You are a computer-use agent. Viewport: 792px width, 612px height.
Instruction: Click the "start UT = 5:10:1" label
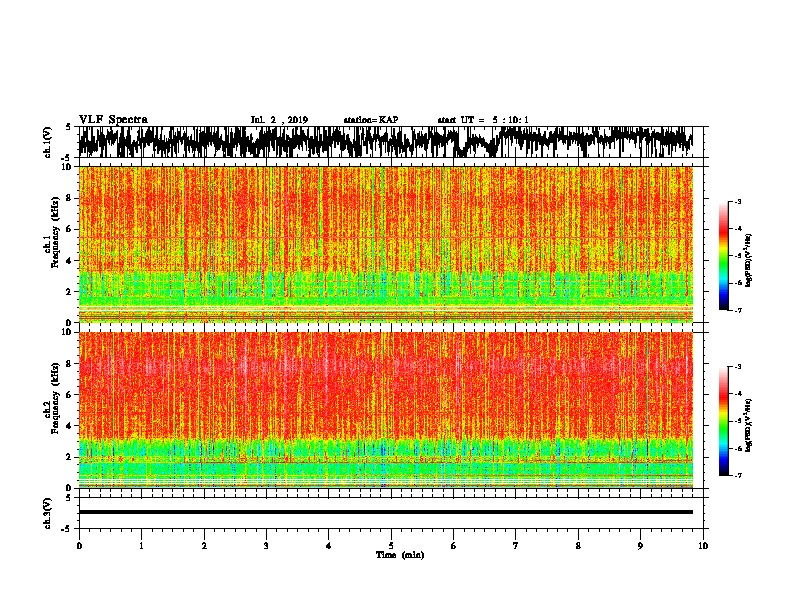pos(483,120)
